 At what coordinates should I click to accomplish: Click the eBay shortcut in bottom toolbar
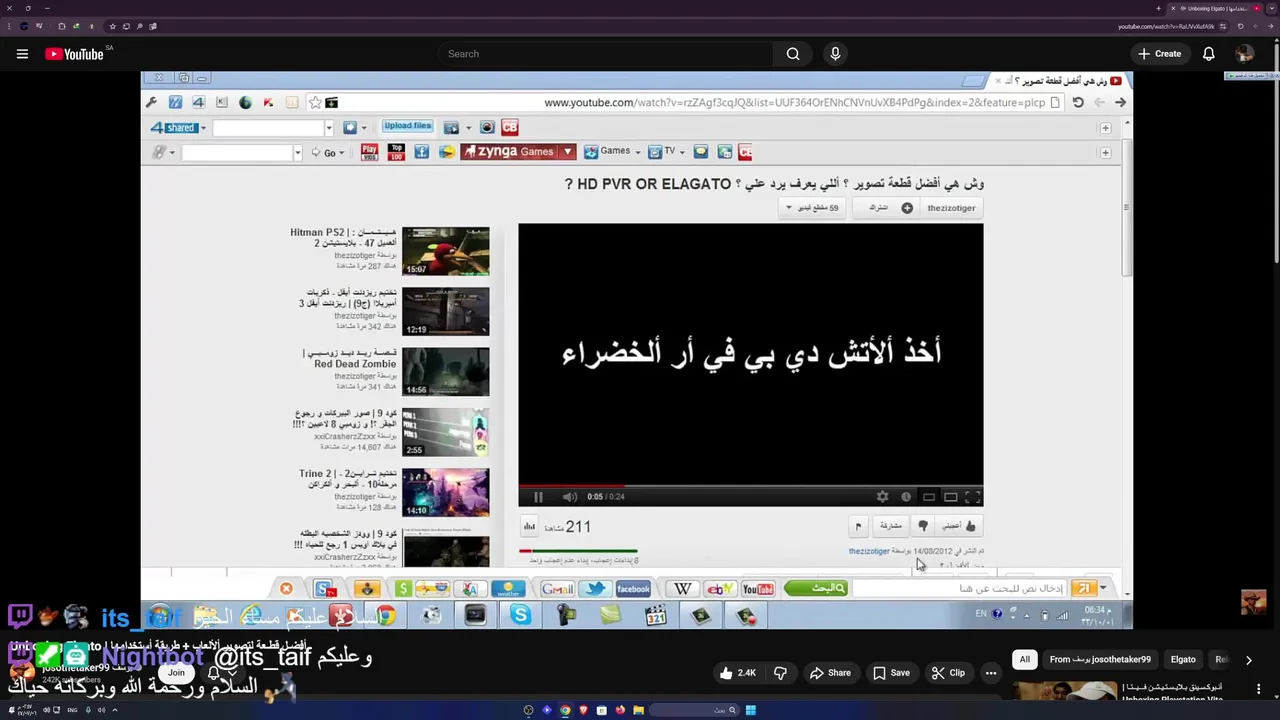719,589
